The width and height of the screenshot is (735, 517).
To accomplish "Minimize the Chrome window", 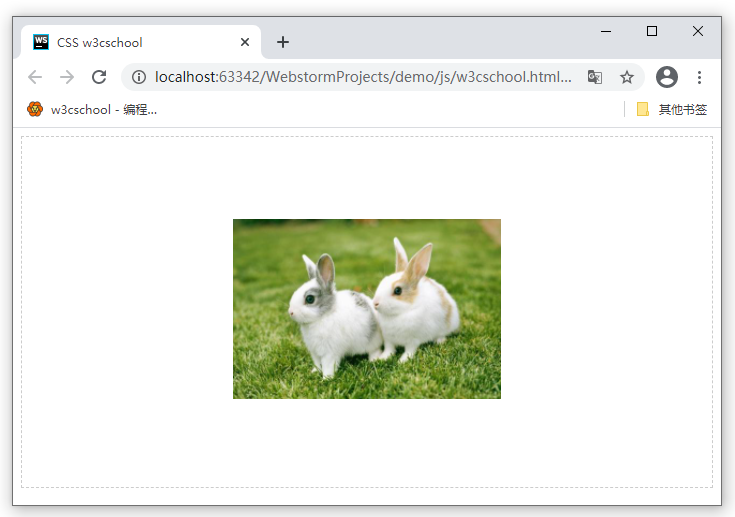I will tap(606, 31).
